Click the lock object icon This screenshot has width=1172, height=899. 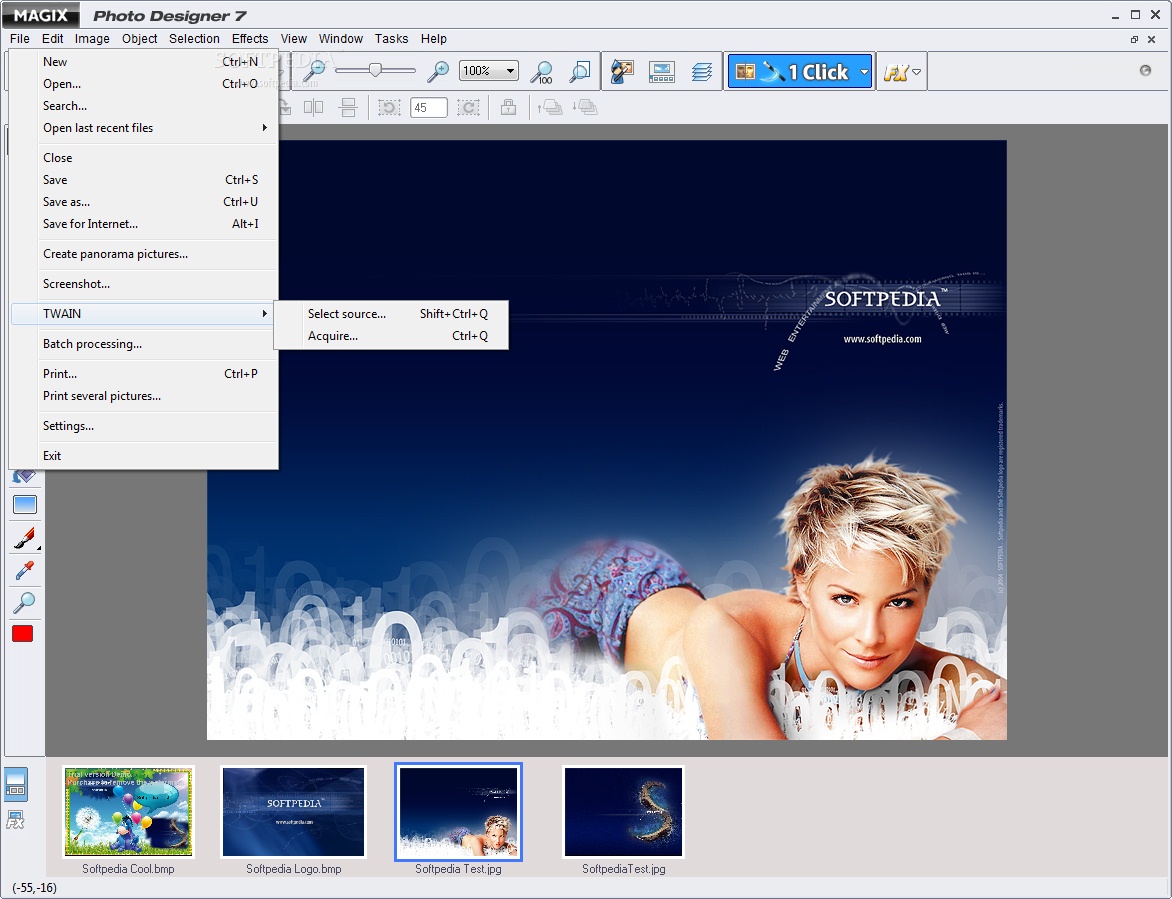click(508, 108)
